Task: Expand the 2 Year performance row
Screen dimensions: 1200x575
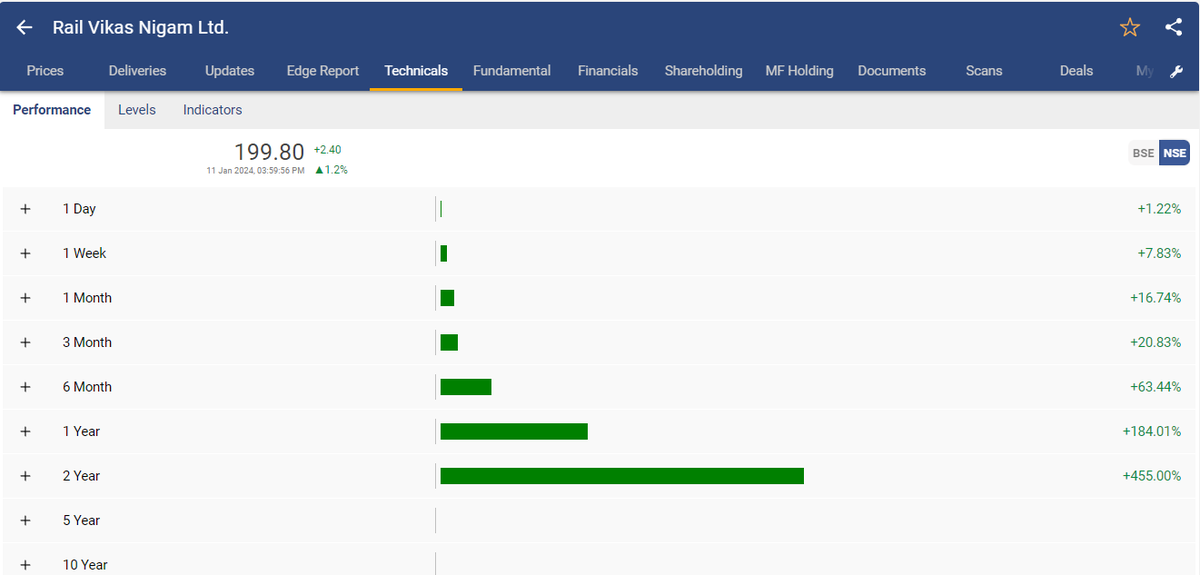Action: (x=26, y=476)
